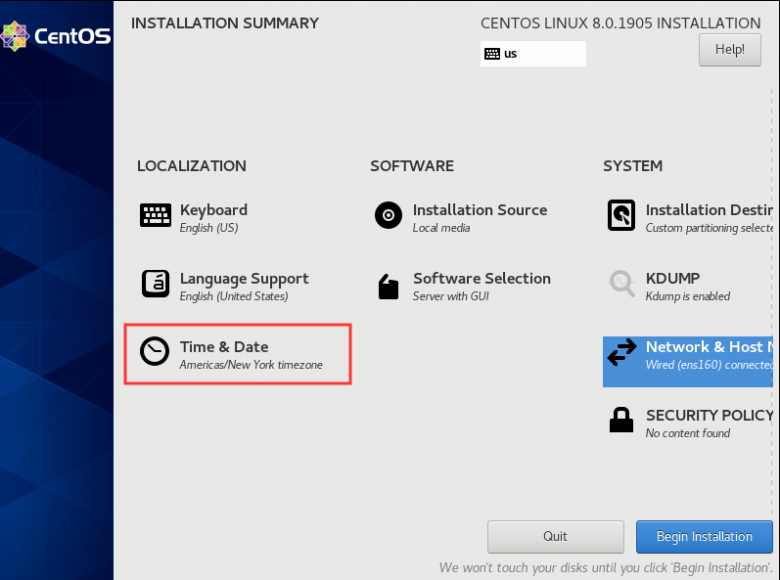Click 'Wired (ens160) connected' text
Screen dimensions: 780x580
[x=709, y=365]
